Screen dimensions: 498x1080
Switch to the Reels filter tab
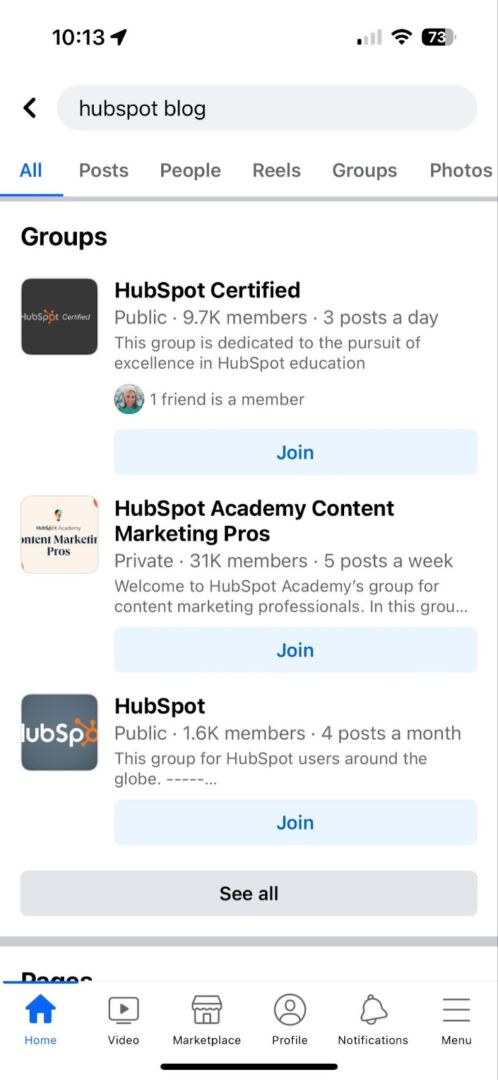[x=276, y=170]
